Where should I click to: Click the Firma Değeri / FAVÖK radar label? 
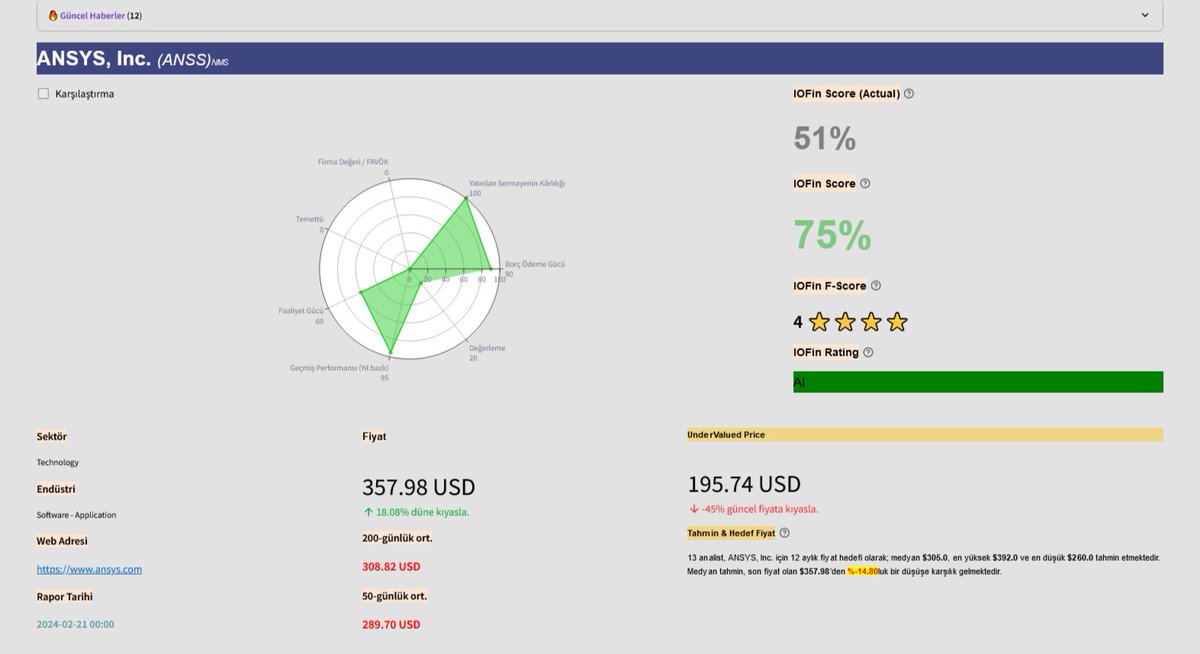(353, 161)
